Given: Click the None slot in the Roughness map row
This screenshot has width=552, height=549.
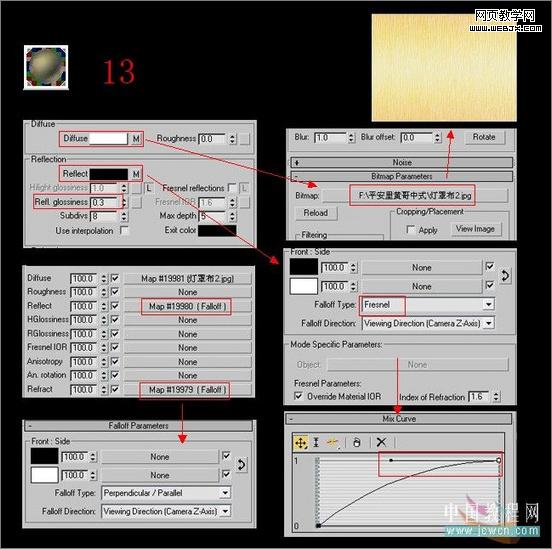Looking at the screenshot, I should pos(188,292).
